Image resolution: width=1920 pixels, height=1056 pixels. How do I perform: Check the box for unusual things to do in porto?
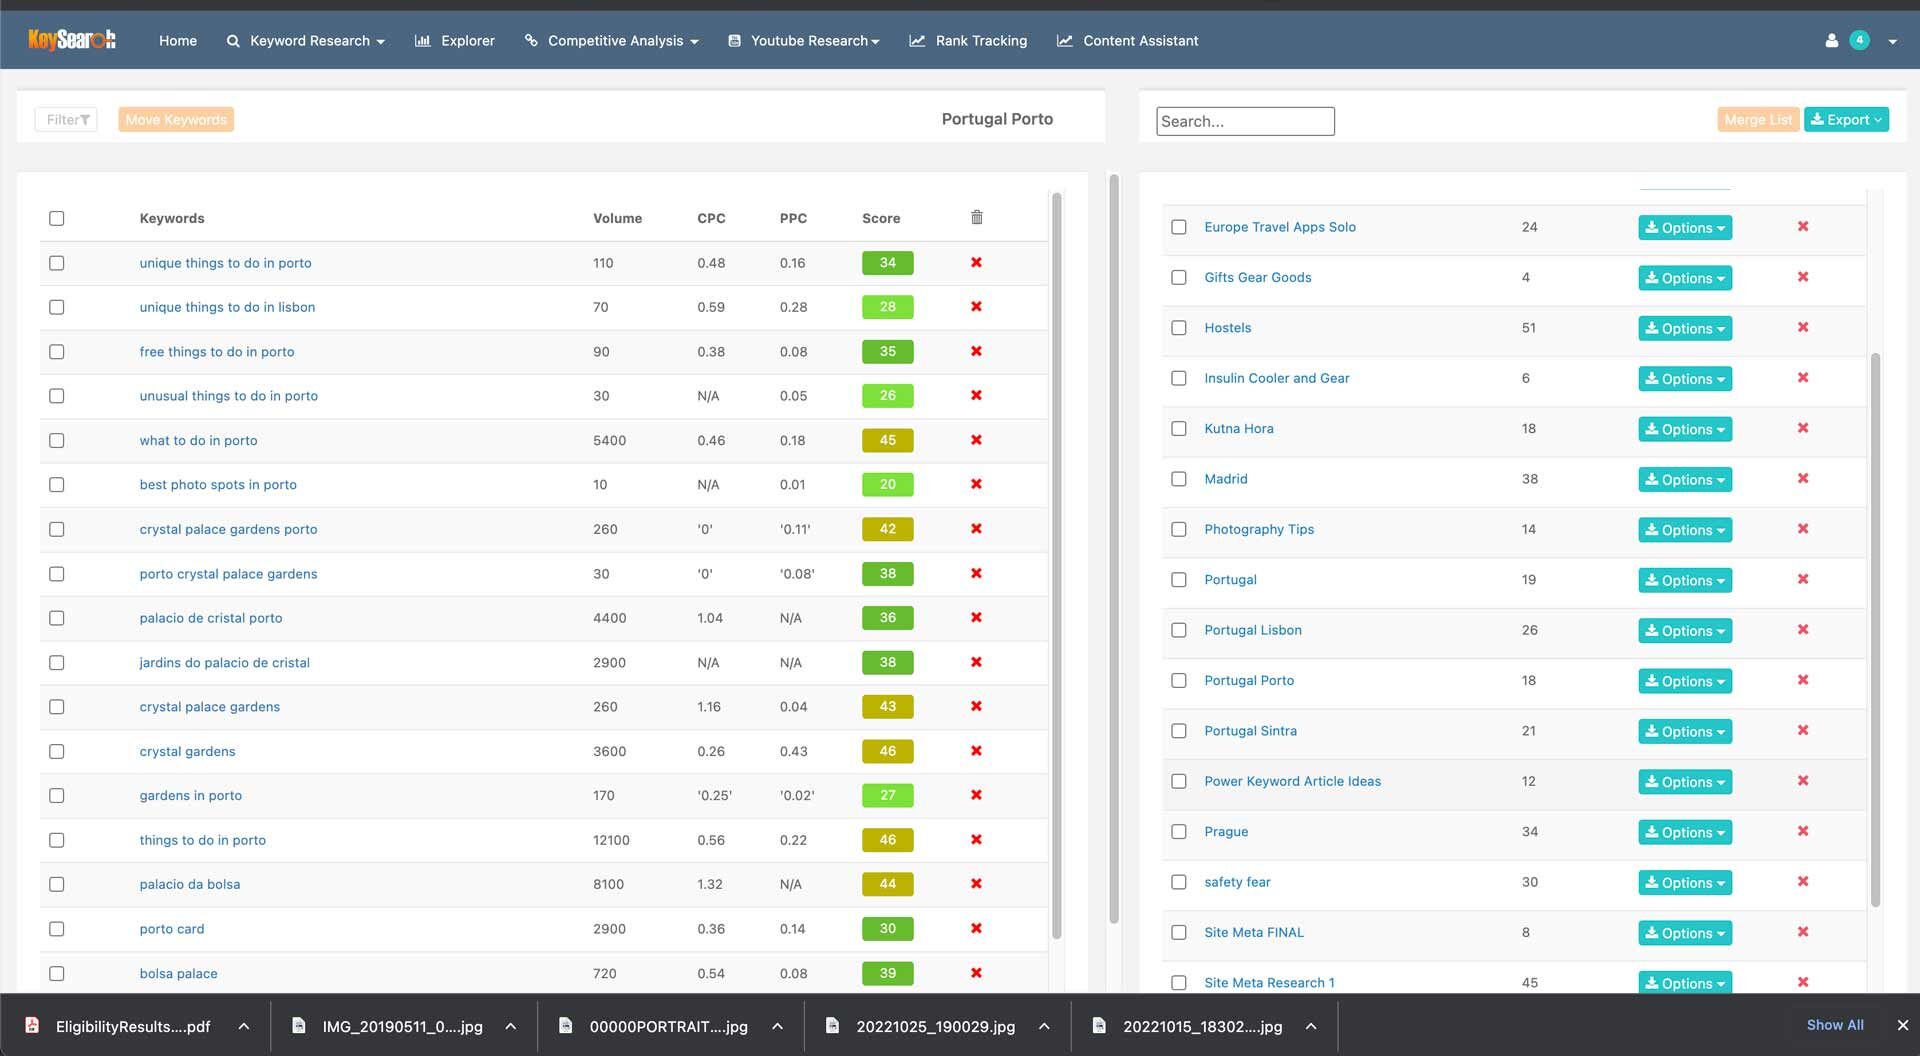(x=57, y=396)
